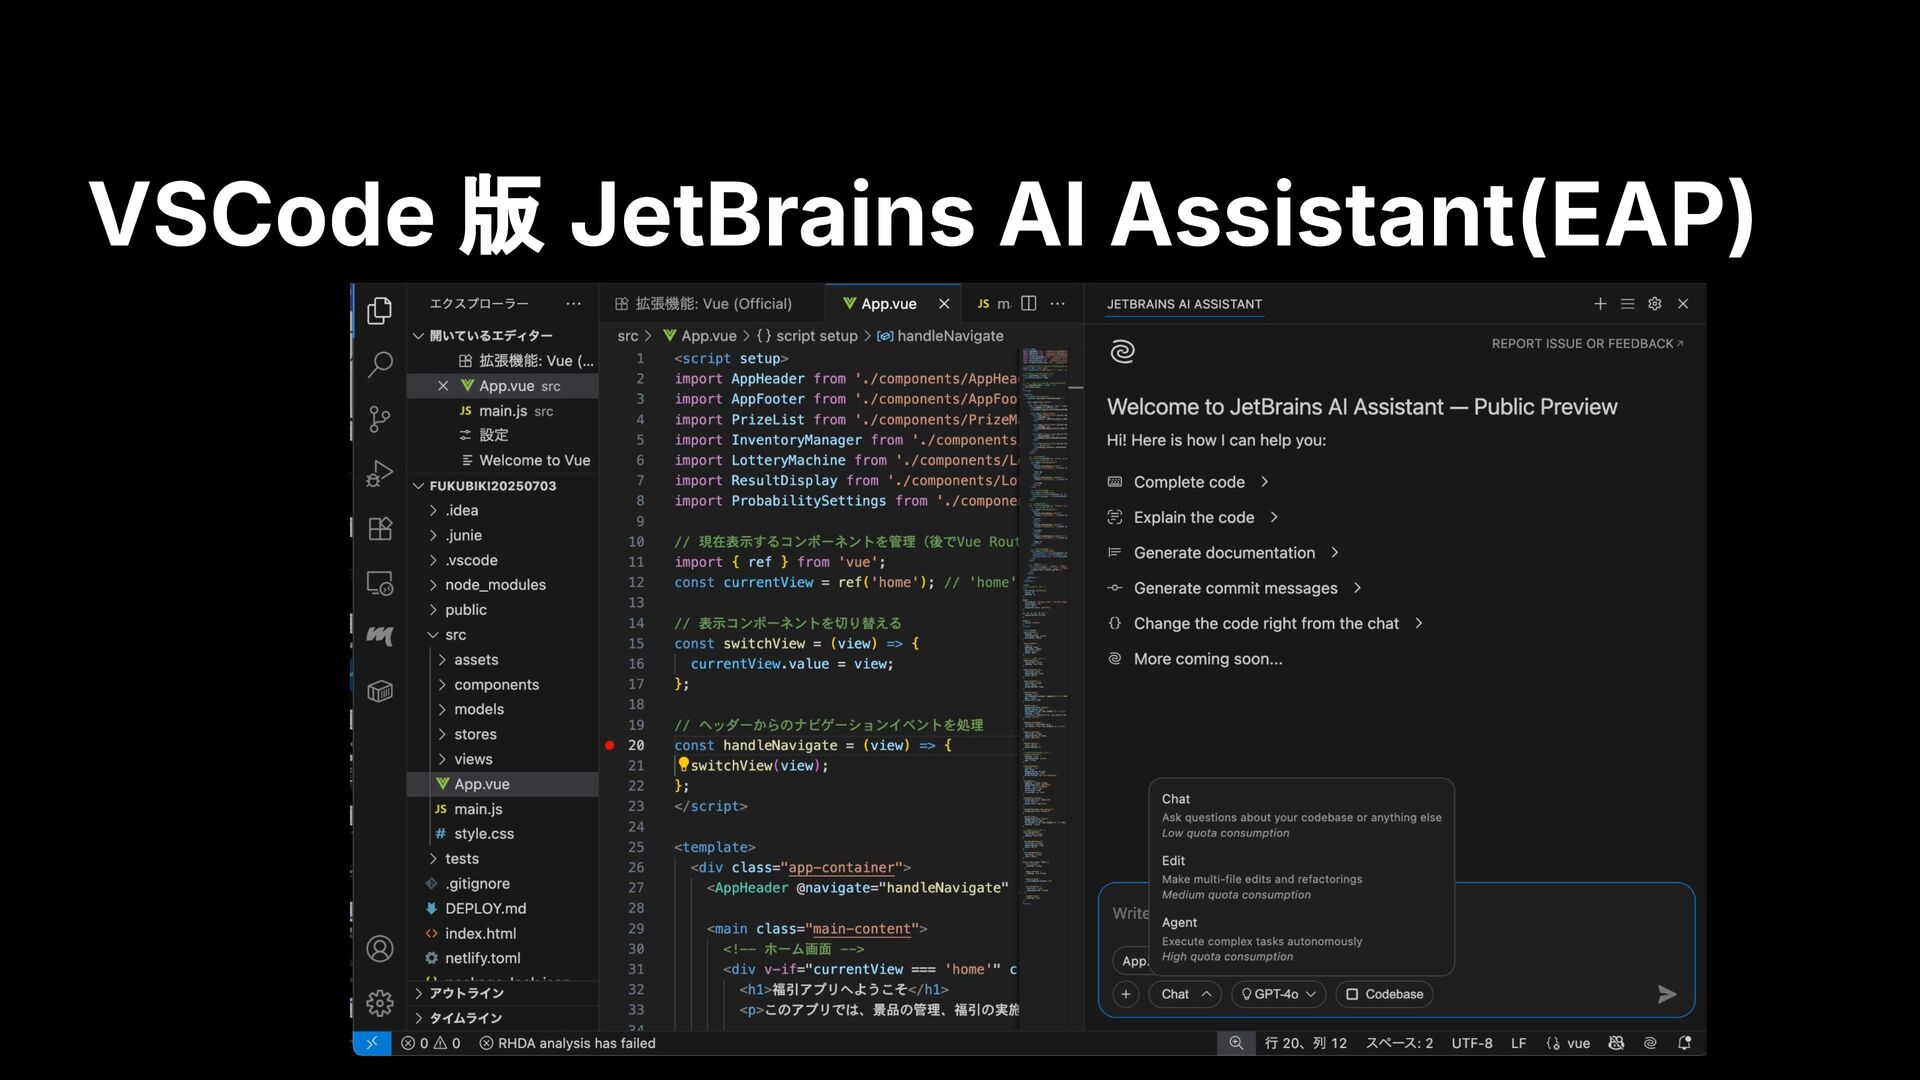1920x1080 pixels.
Task: Click the zoom magnifier in status bar
Action: pos(1236,1043)
